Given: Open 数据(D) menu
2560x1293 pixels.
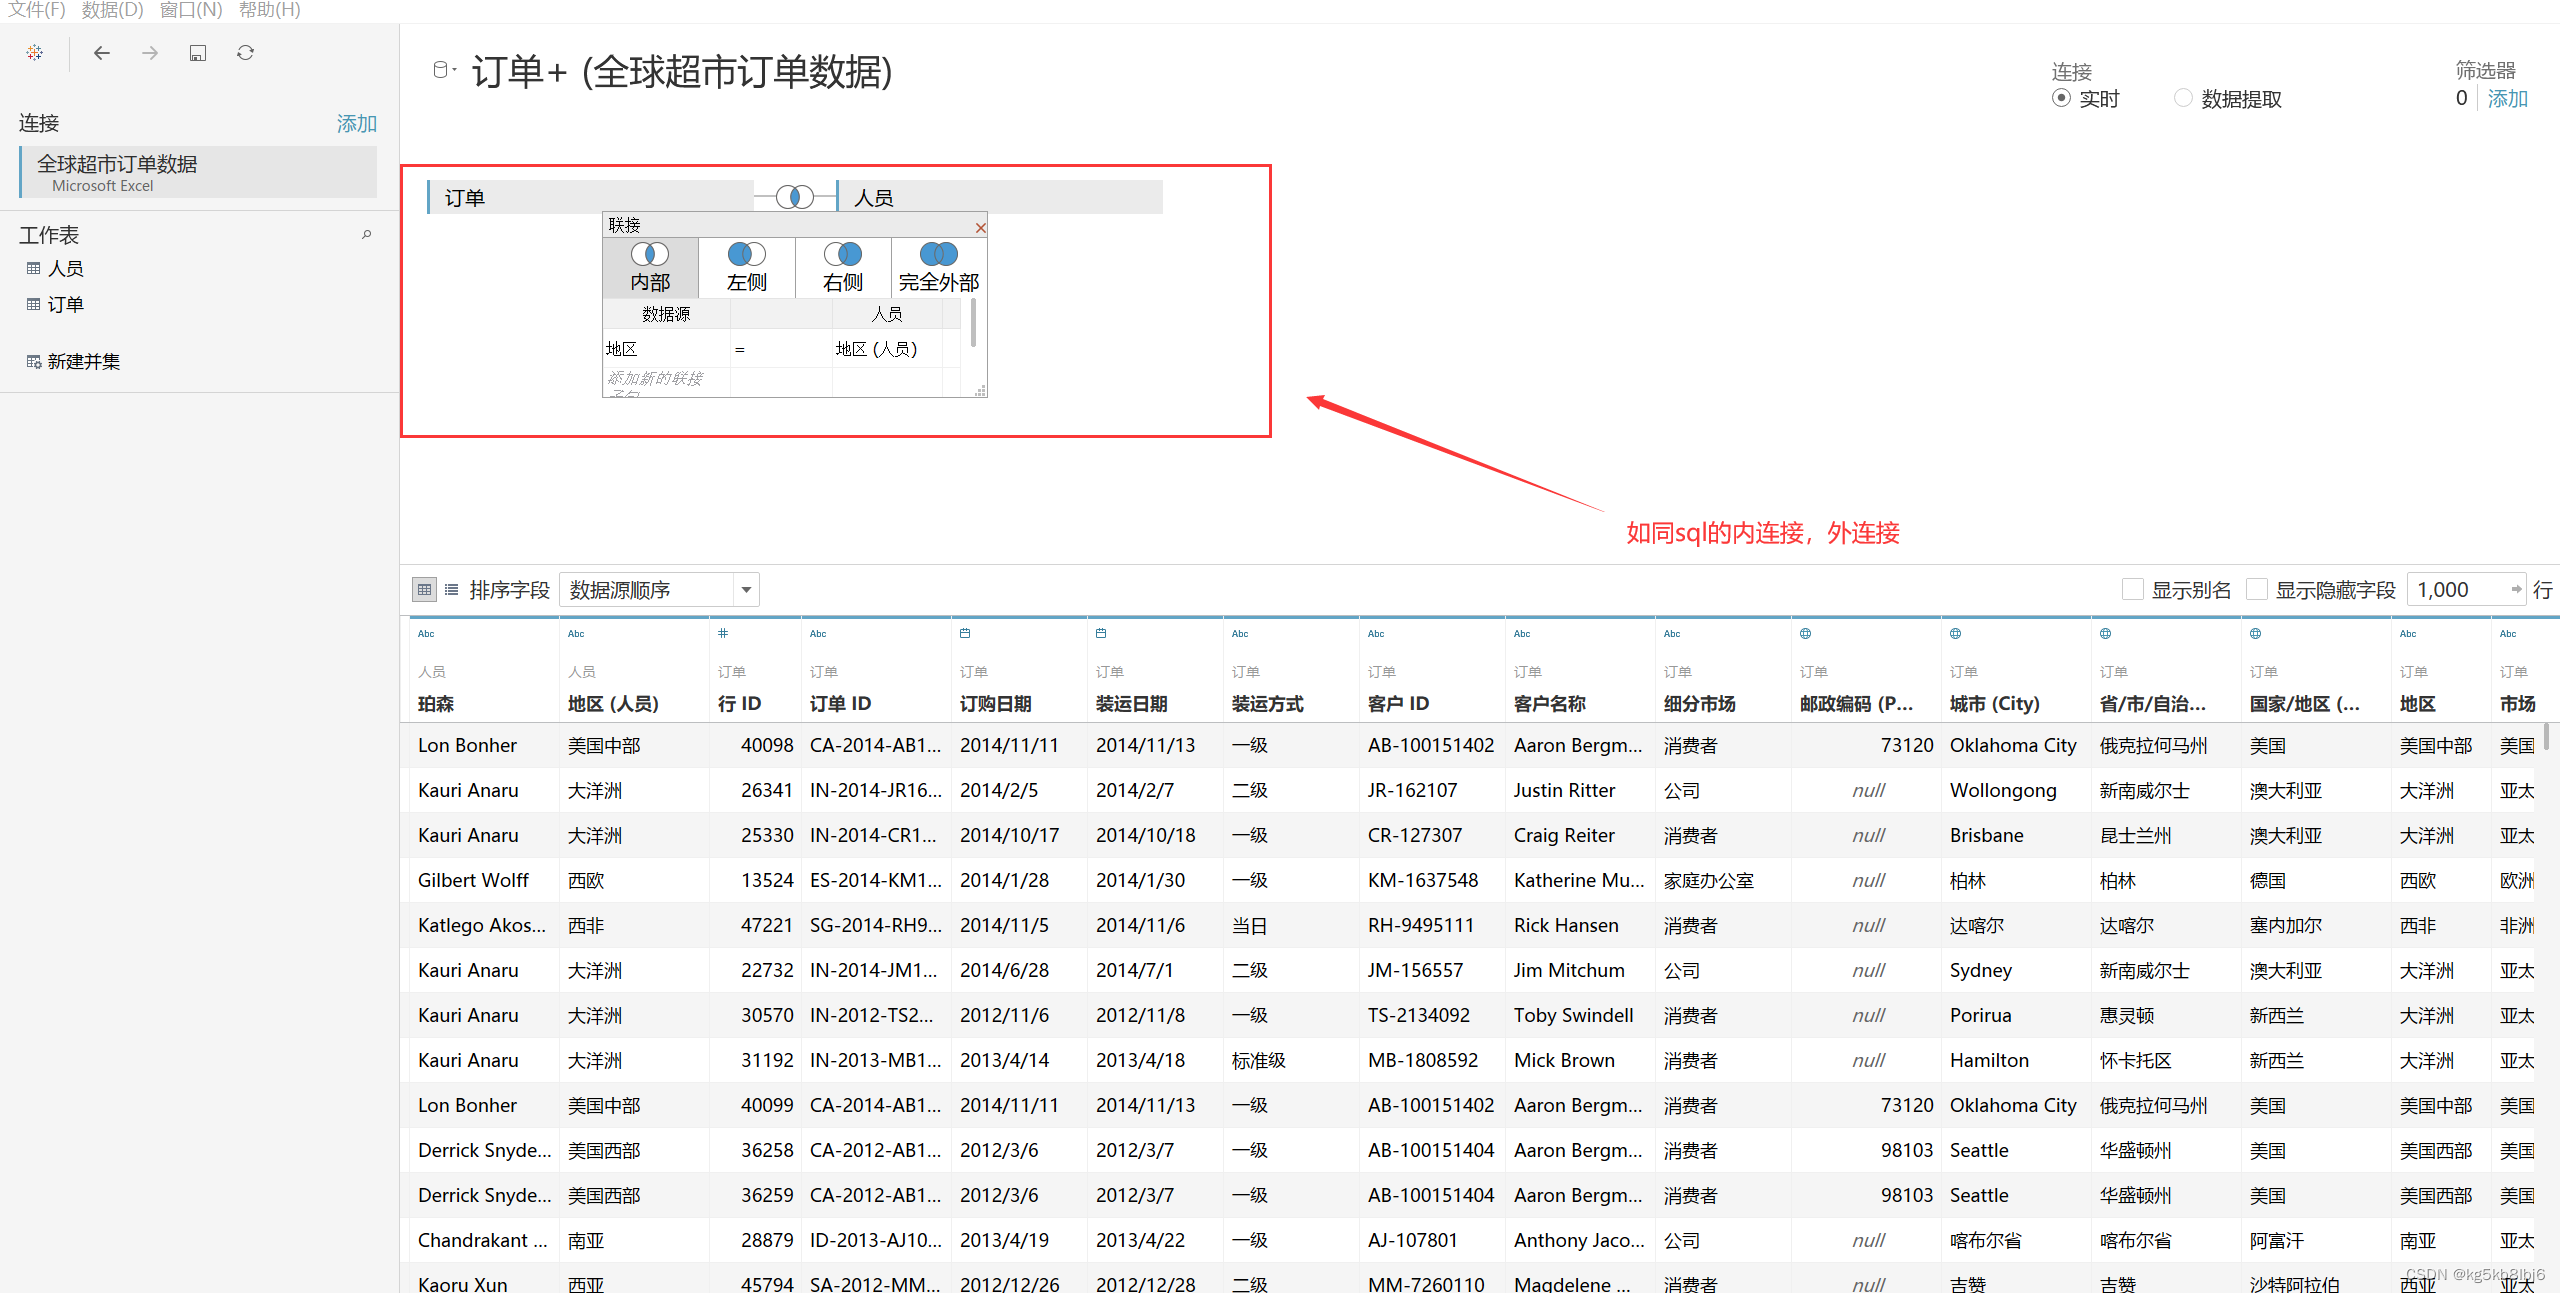Looking at the screenshot, I should [x=112, y=10].
